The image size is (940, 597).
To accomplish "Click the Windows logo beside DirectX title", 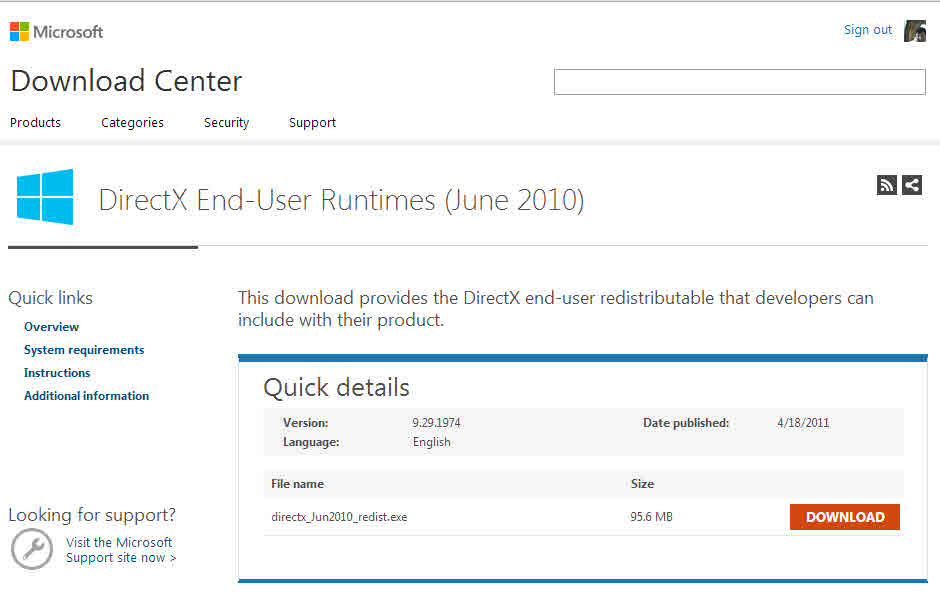I will coord(45,197).
